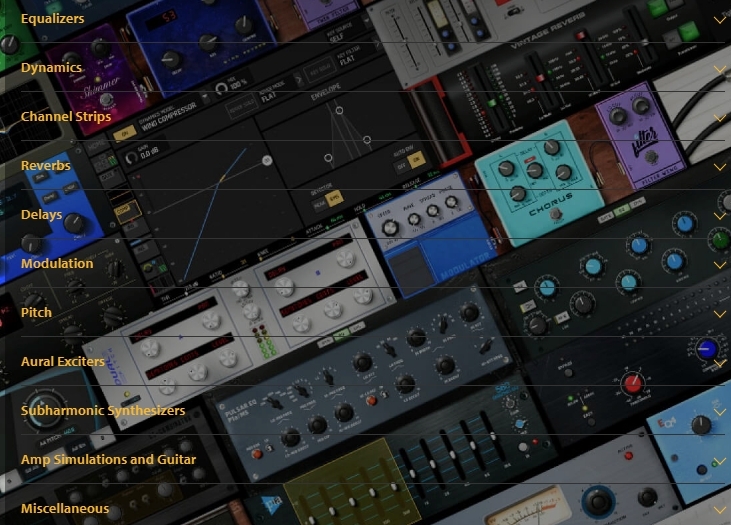Viewport: 731px width, 525px height.
Task: Select the Aural Exciters category
Action: tap(63, 362)
